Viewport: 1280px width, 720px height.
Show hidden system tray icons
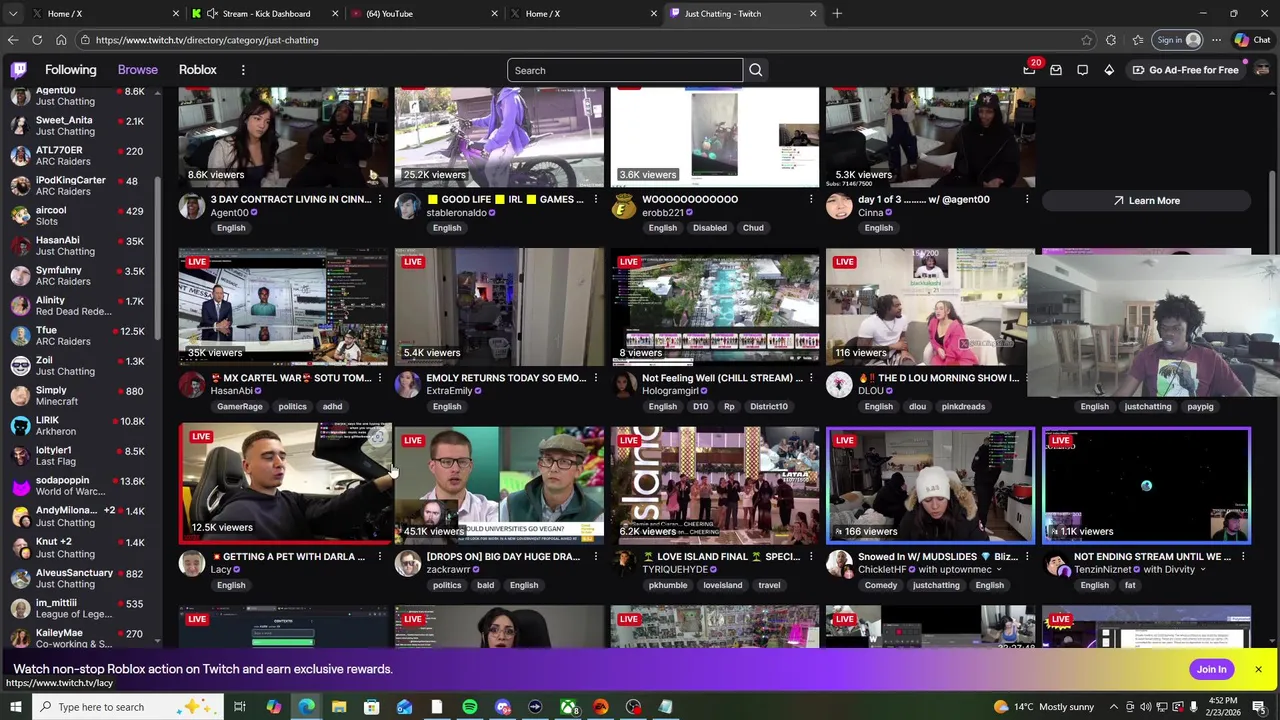pos(1114,707)
